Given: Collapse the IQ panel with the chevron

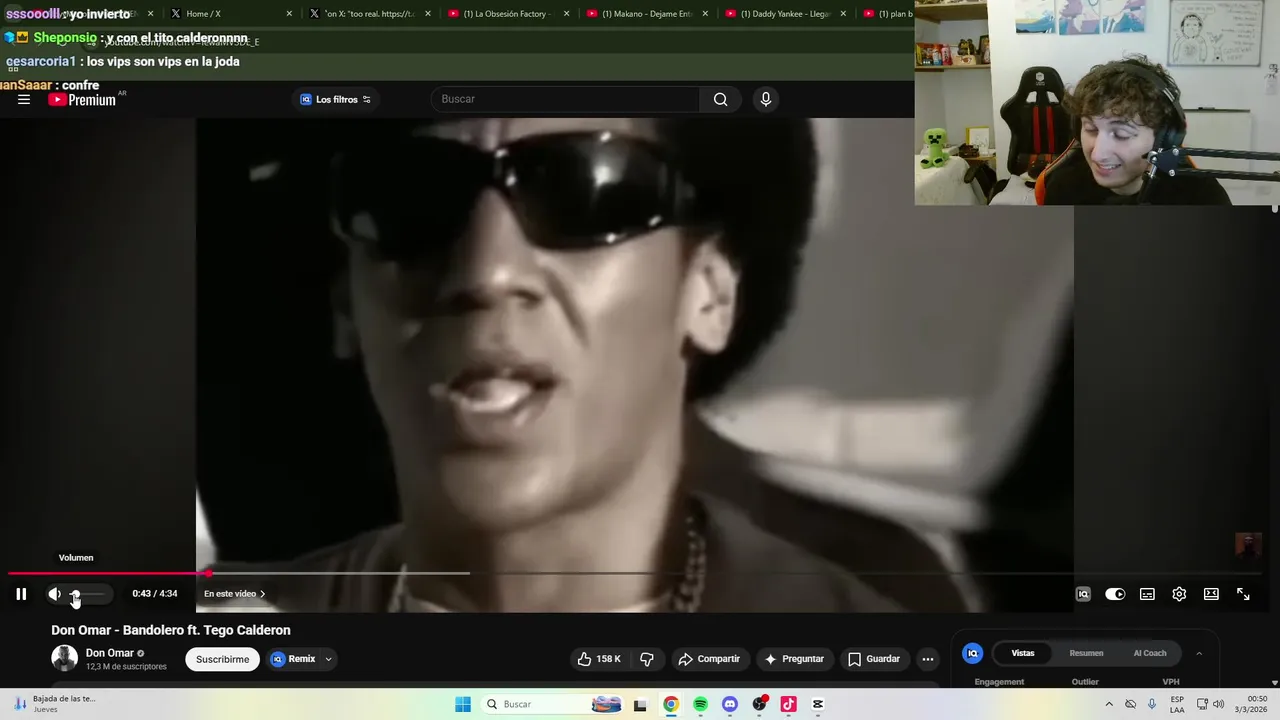Looking at the screenshot, I should [x=1199, y=653].
